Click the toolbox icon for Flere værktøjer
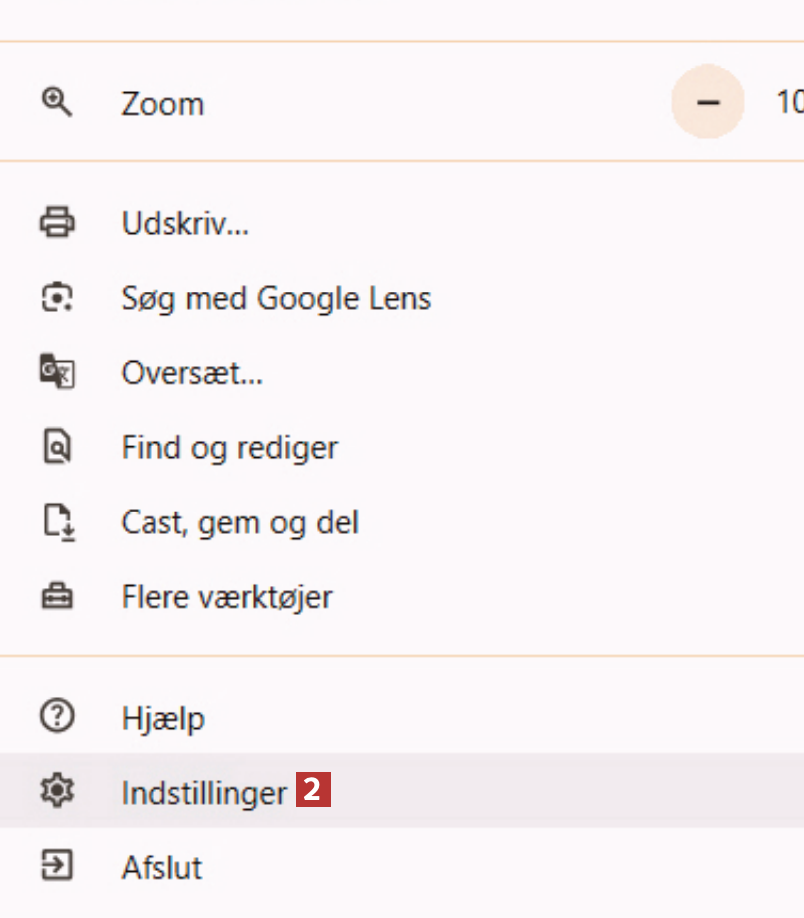The image size is (804, 918). click(56, 597)
